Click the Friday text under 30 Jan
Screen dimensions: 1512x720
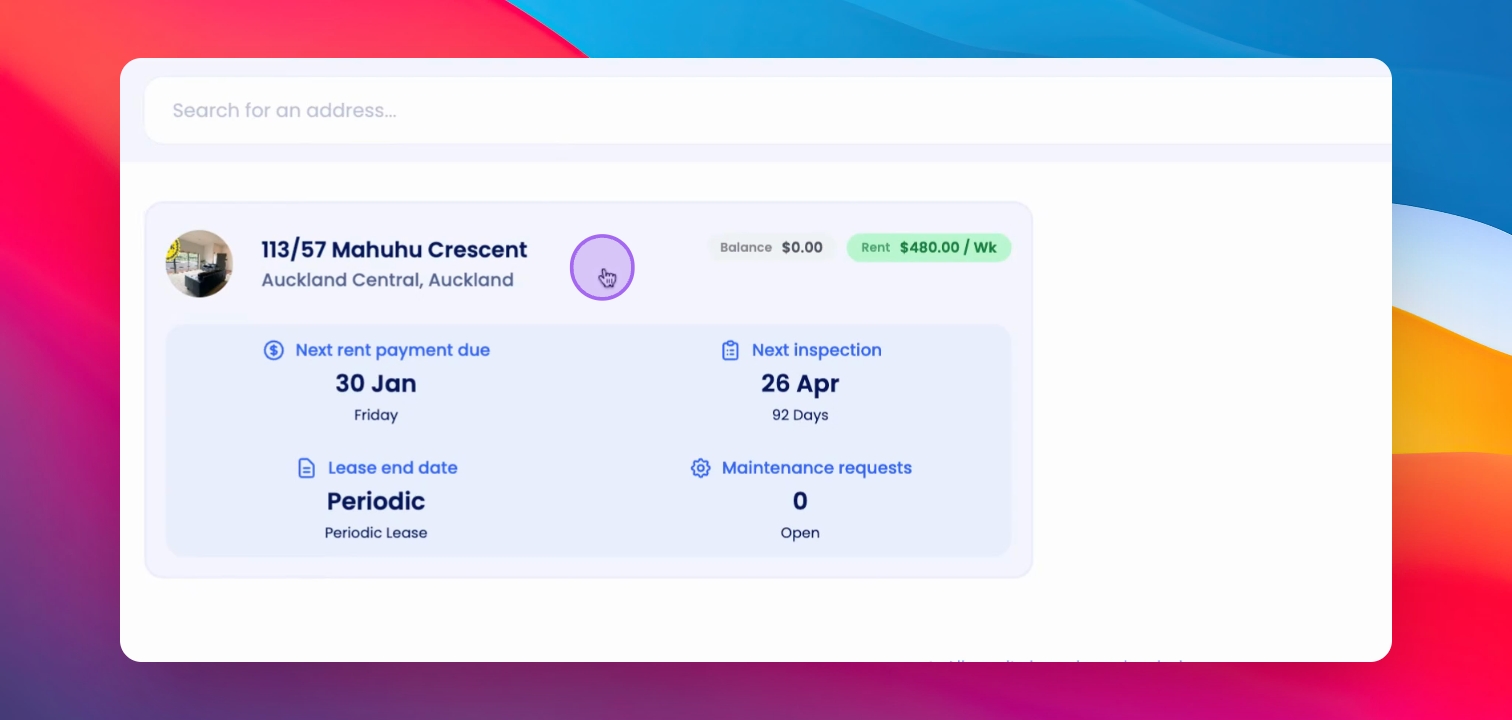tap(376, 415)
